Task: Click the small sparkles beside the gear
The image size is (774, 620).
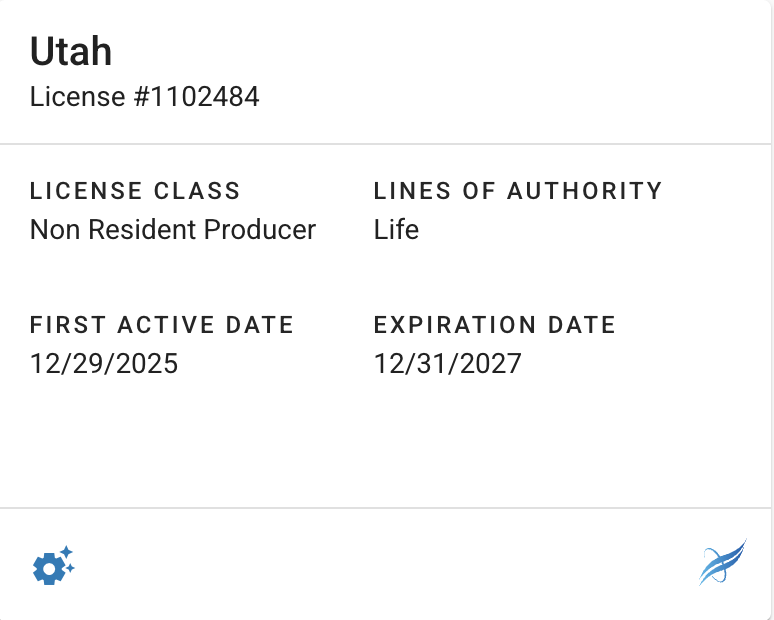Action: click(x=68, y=554)
